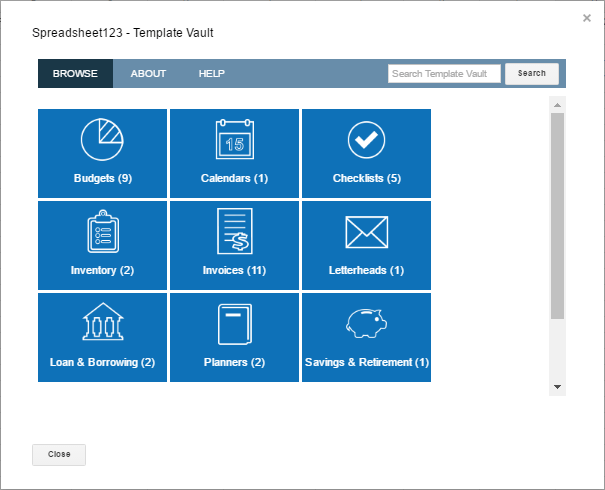The width and height of the screenshot is (605, 490).
Task: Click the scrollbar down arrow
Action: pos(557,387)
